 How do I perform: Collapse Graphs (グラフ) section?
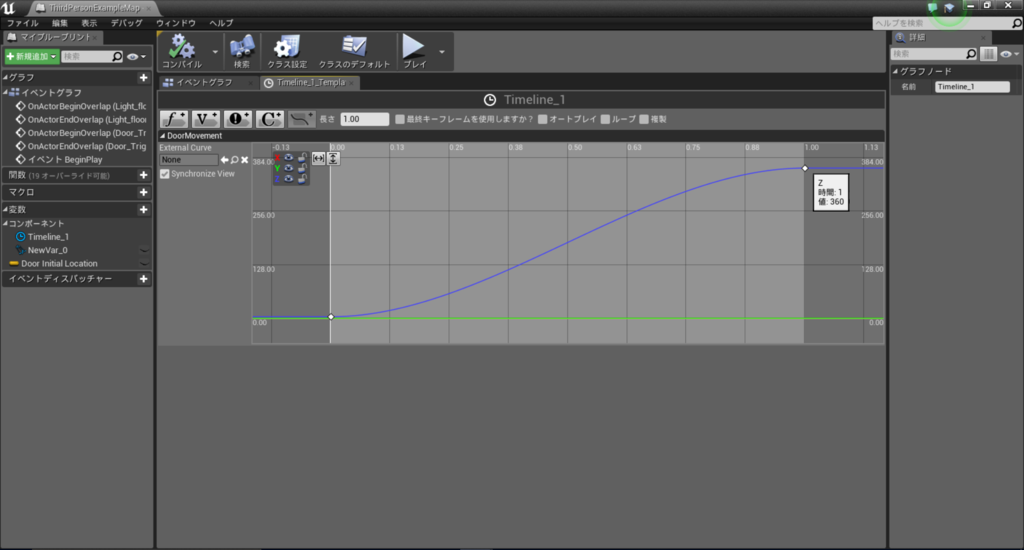point(5,78)
